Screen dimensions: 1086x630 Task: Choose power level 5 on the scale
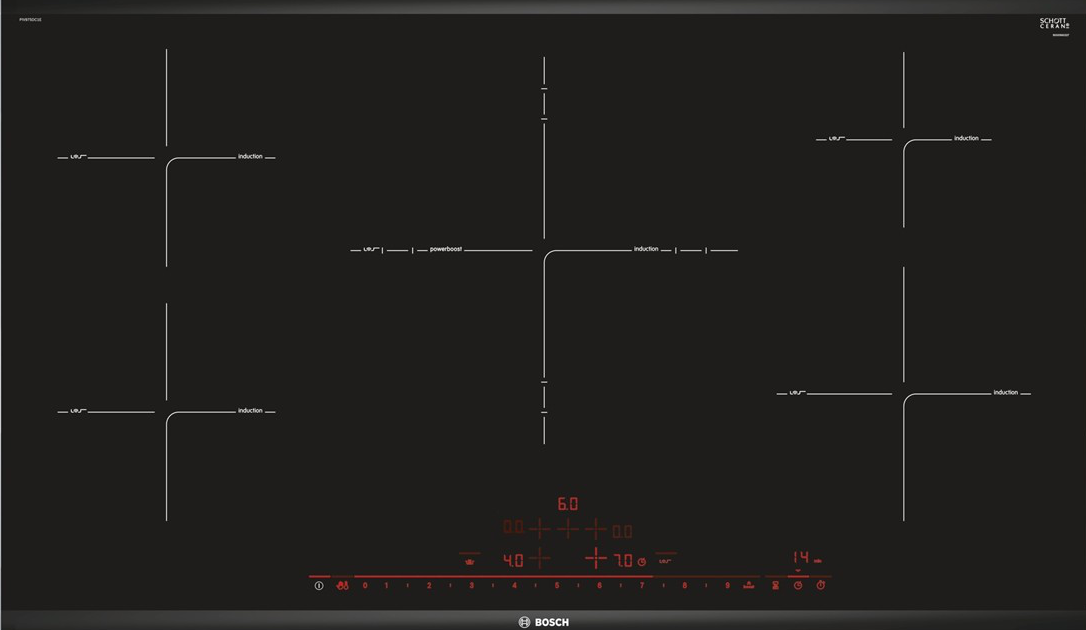point(557,586)
